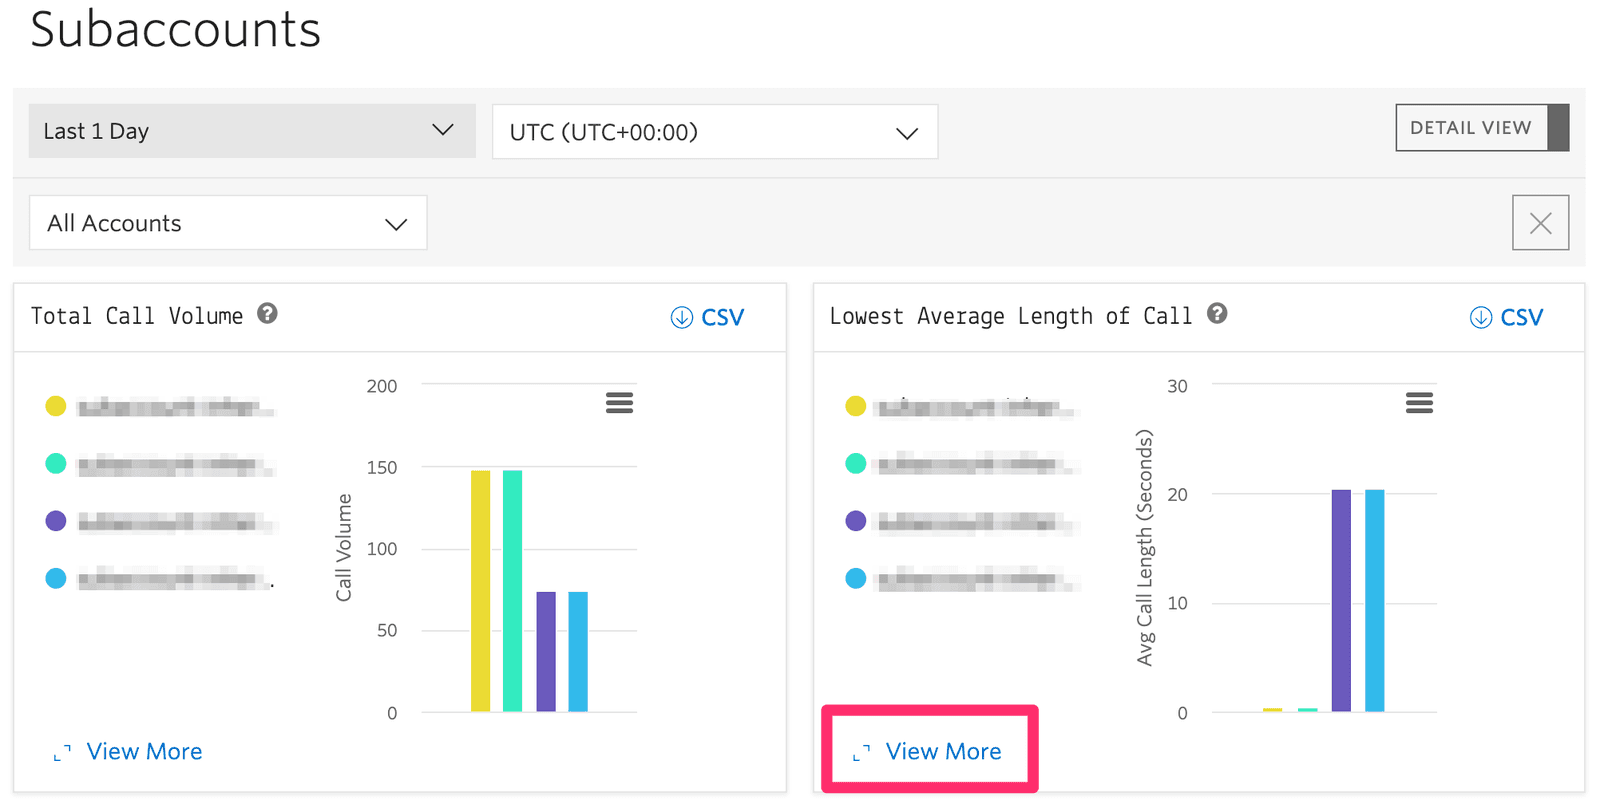
Task: Open Lowest Average Length chart hamburger menu
Action: coord(1418,403)
